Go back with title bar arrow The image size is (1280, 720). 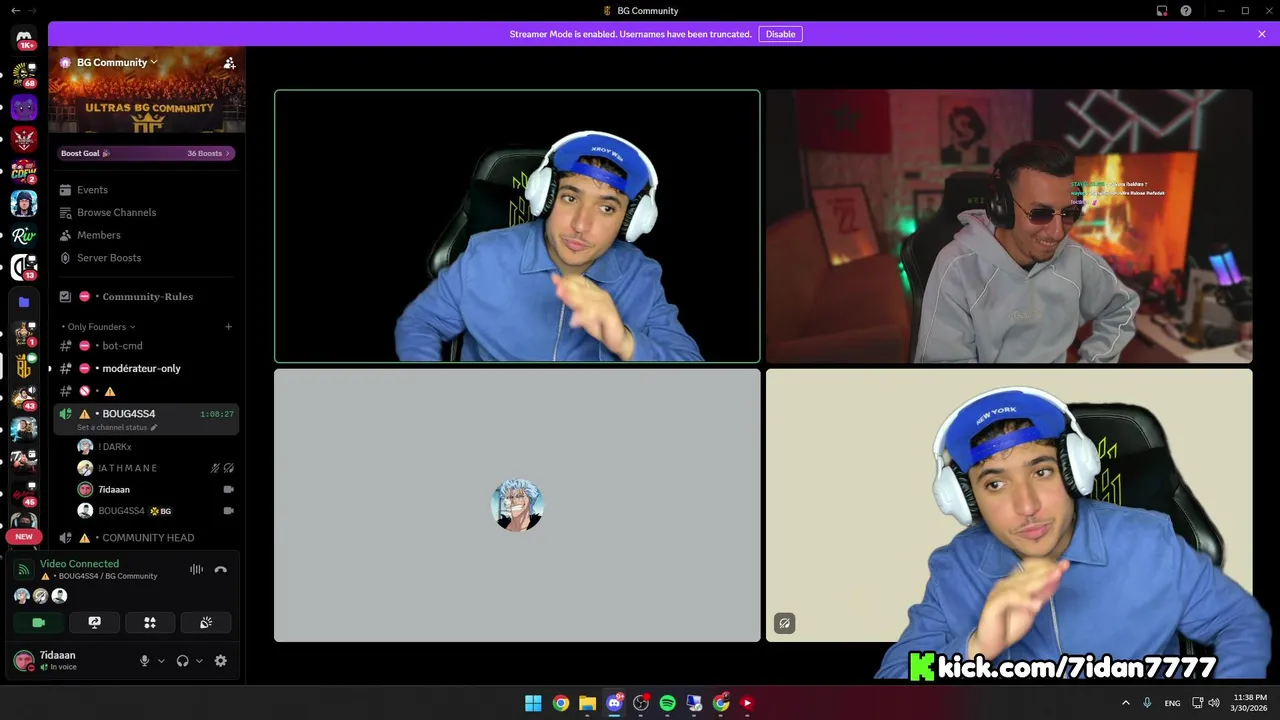coord(15,11)
